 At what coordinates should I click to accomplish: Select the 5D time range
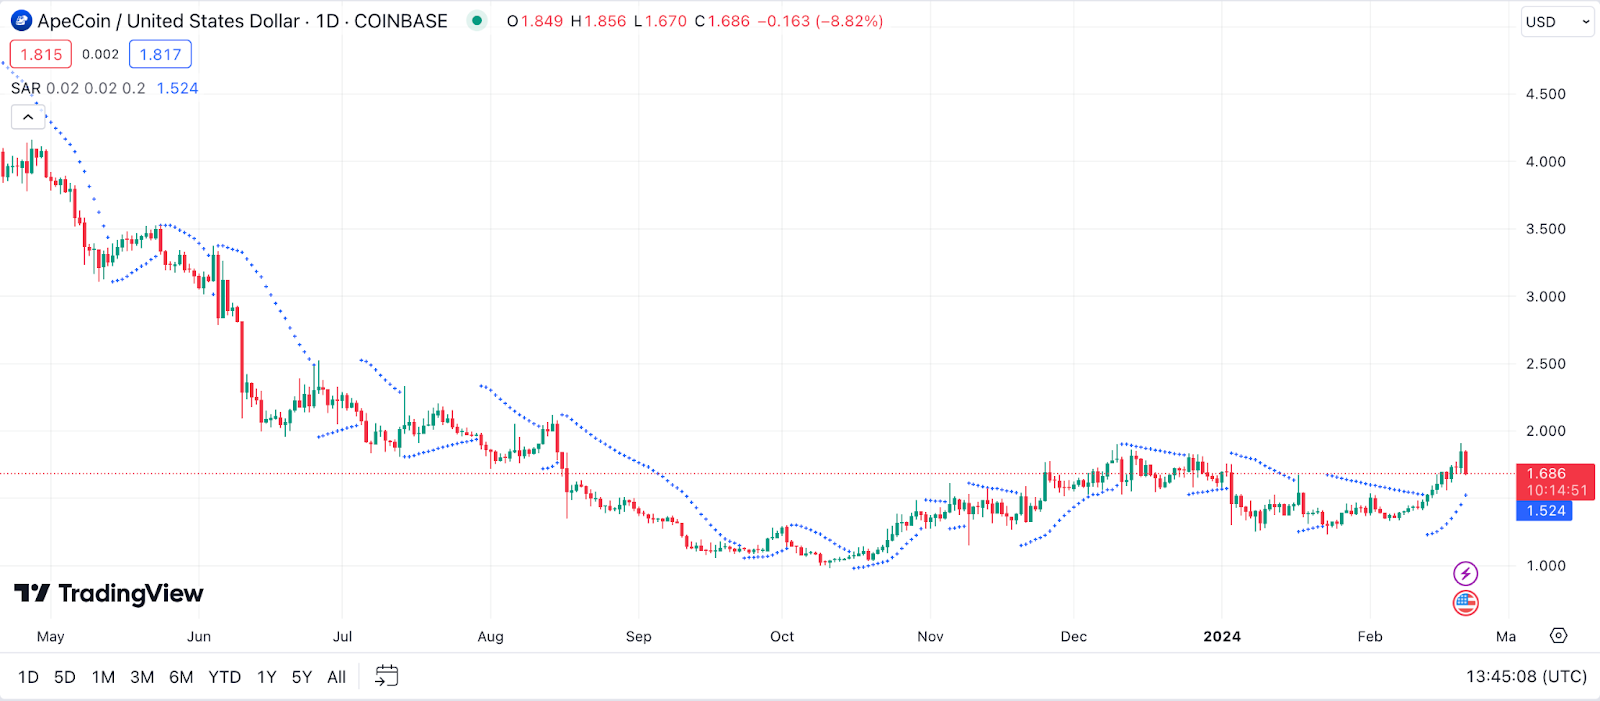65,677
